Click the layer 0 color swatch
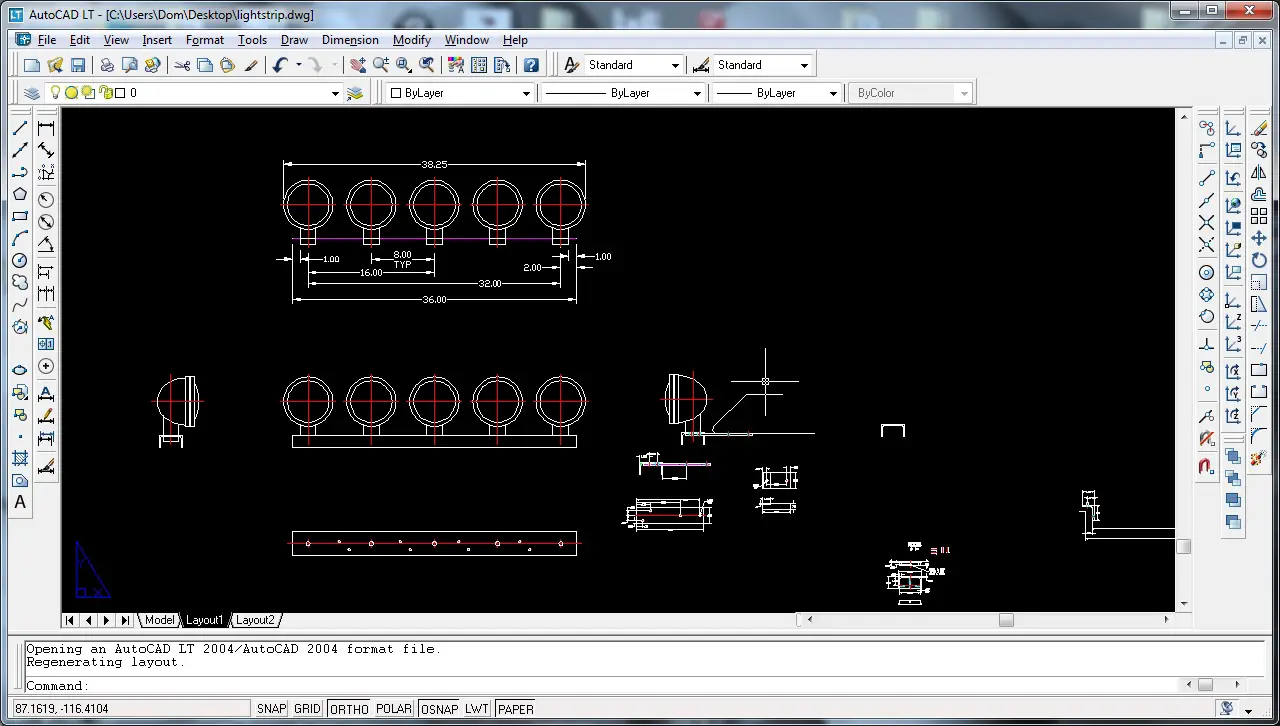The image size is (1280, 726). [120, 93]
